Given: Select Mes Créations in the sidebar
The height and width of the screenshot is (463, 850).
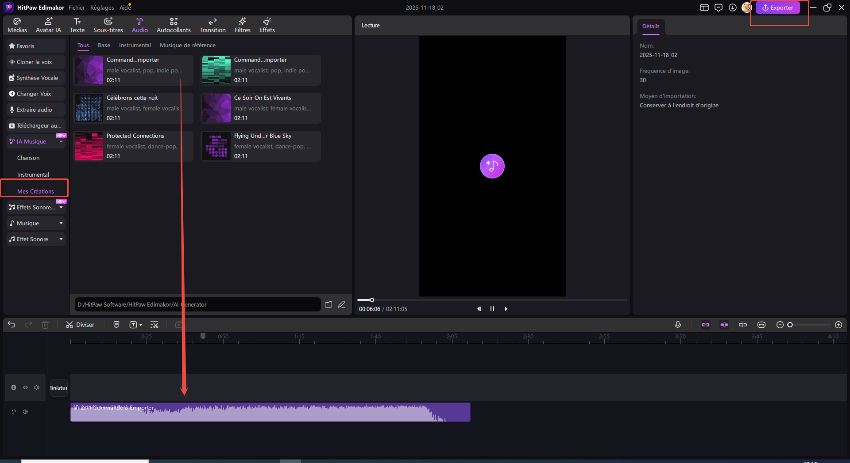Looking at the screenshot, I should (x=35, y=191).
